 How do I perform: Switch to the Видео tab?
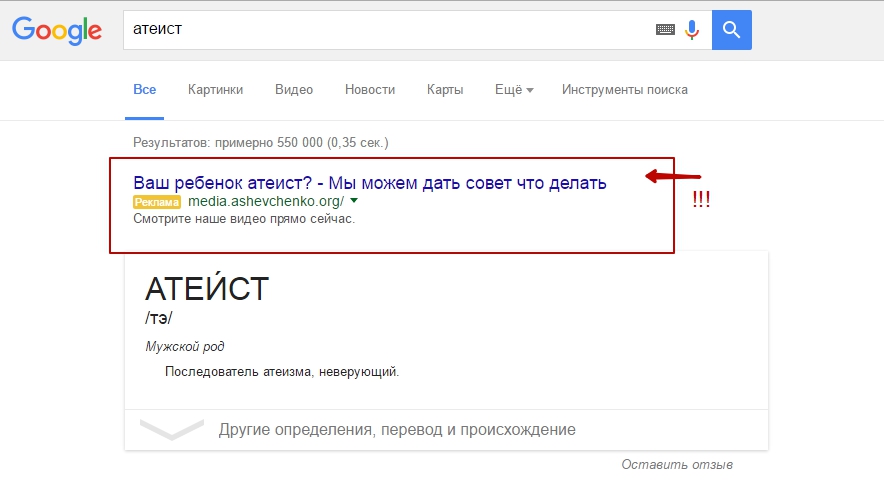294,90
